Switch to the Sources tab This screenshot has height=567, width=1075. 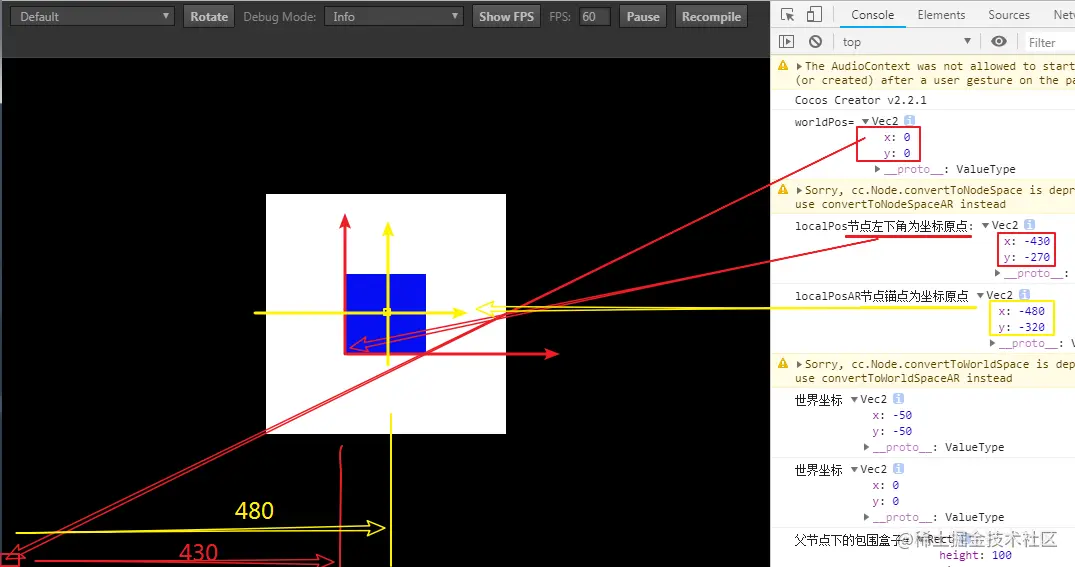tap(1008, 14)
